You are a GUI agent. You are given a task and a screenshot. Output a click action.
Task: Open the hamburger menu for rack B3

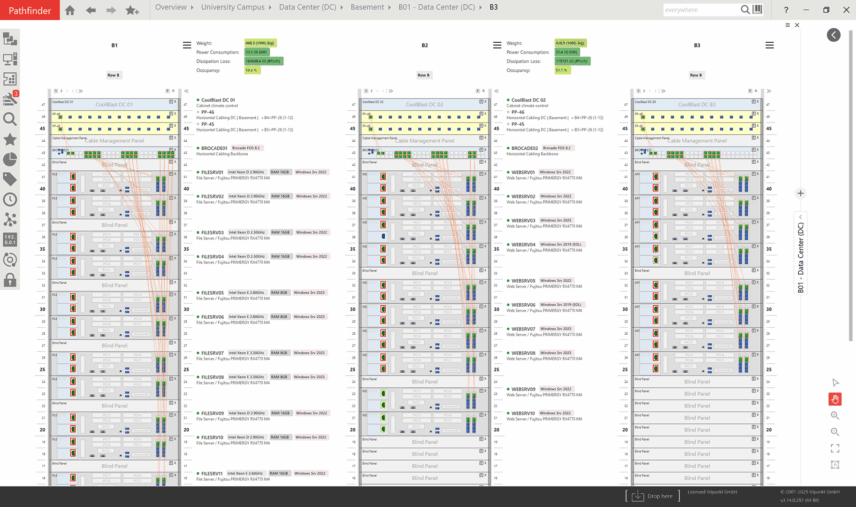pyautogui.click(x=769, y=45)
